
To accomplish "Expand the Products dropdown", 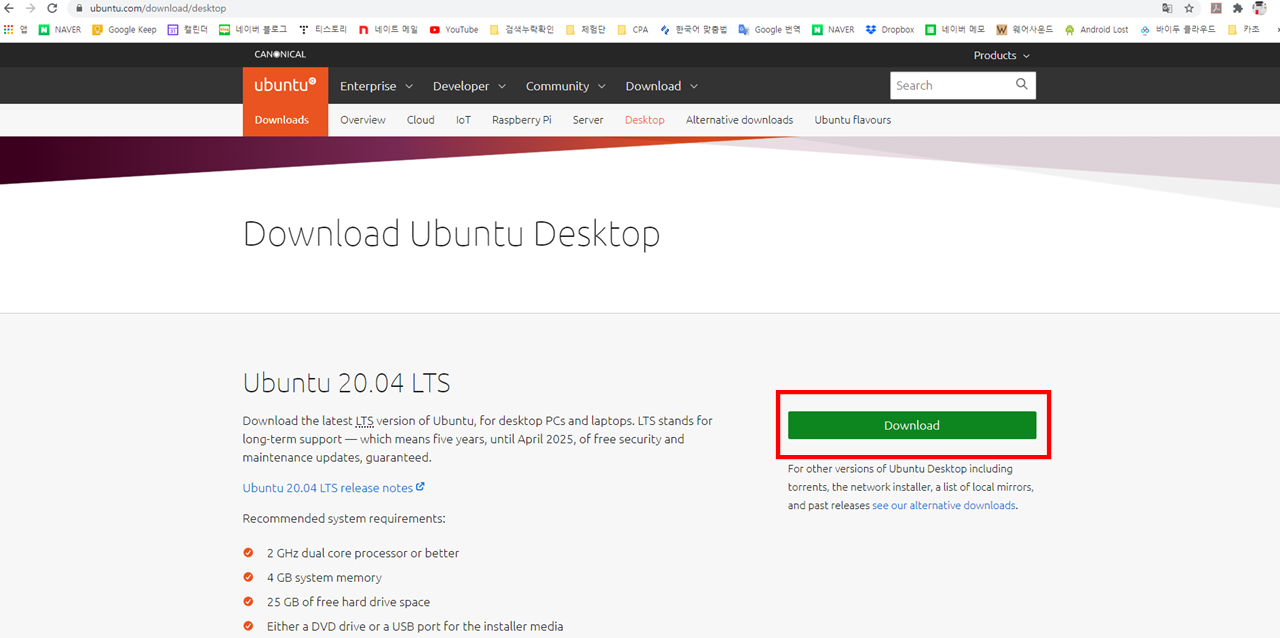I will tap(1001, 56).
